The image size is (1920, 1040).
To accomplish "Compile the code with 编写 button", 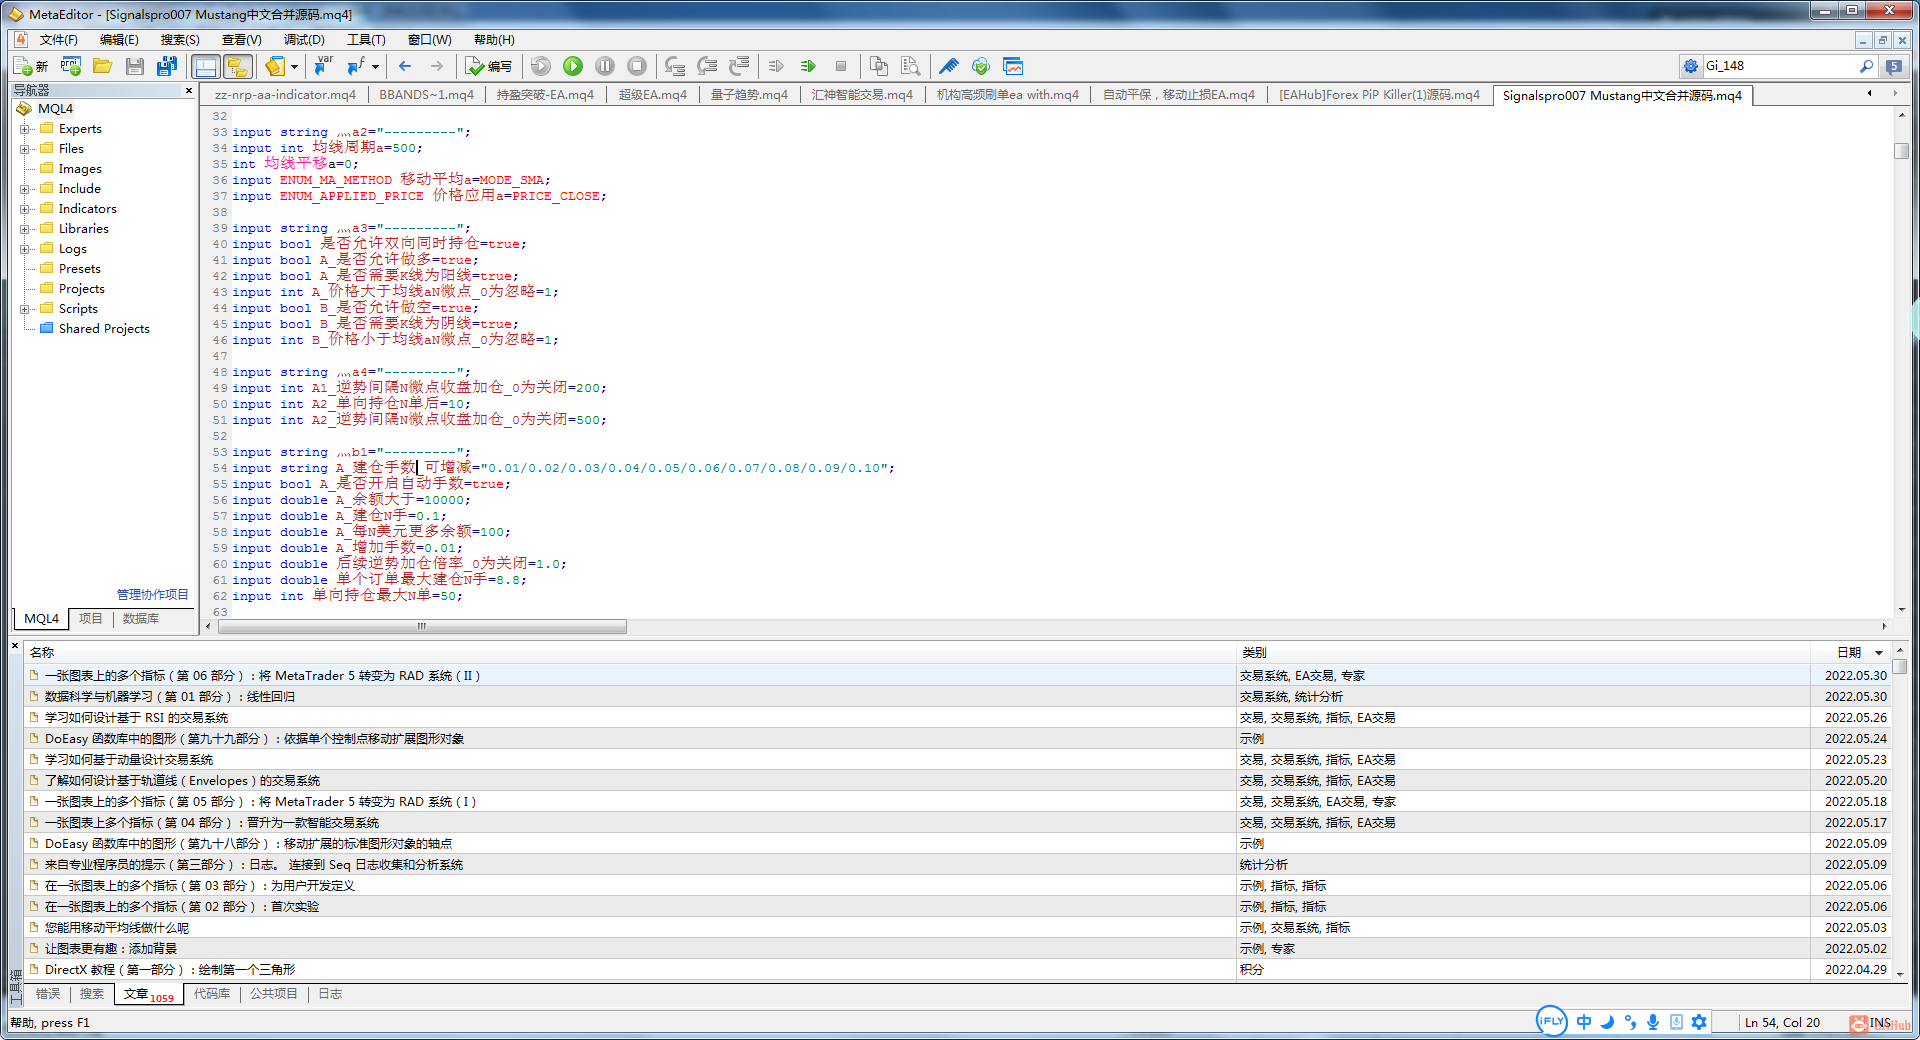I will (x=489, y=66).
